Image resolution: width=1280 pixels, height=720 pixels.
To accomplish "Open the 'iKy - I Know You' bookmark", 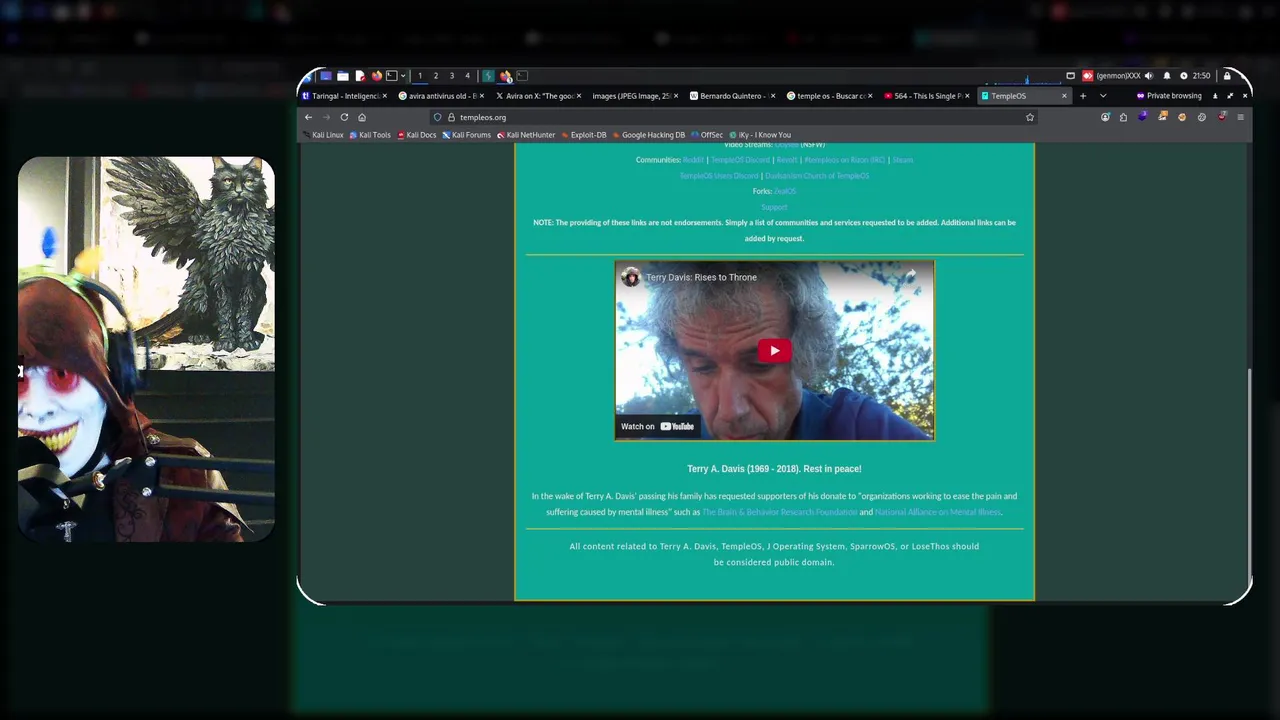I will click(x=760, y=135).
